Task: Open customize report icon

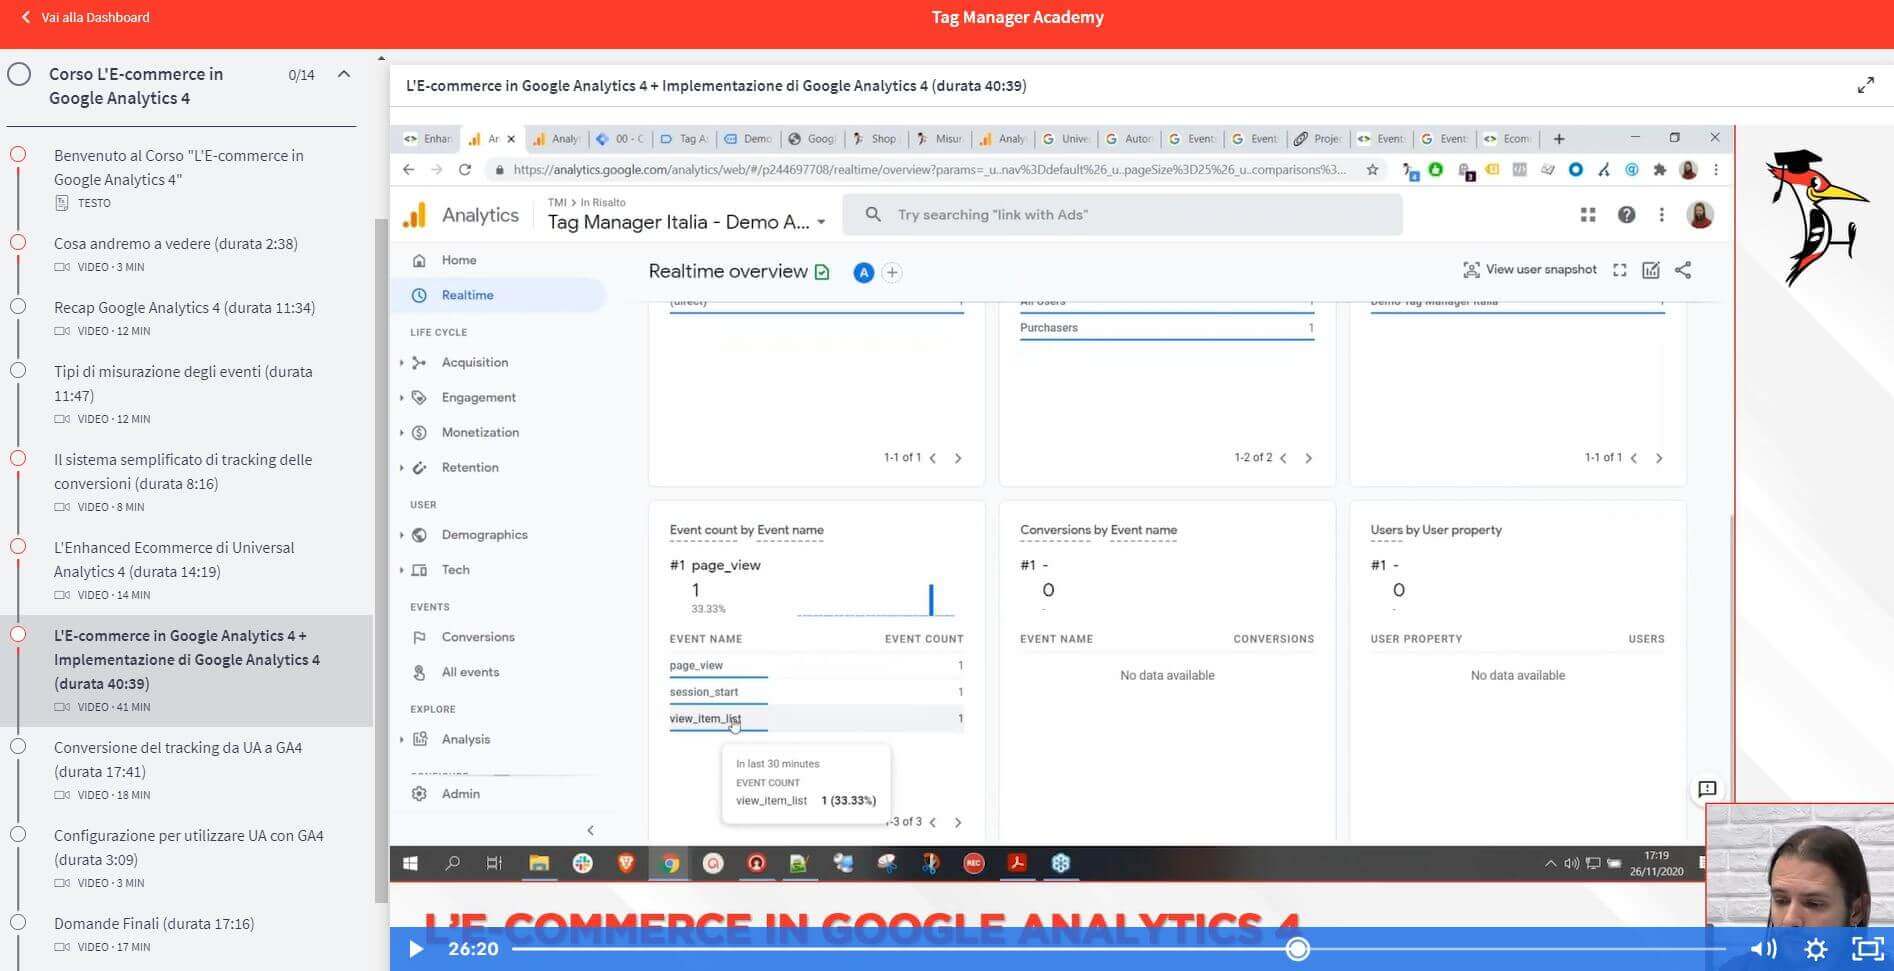Action: pyautogui.click(x=1651, y=270)
